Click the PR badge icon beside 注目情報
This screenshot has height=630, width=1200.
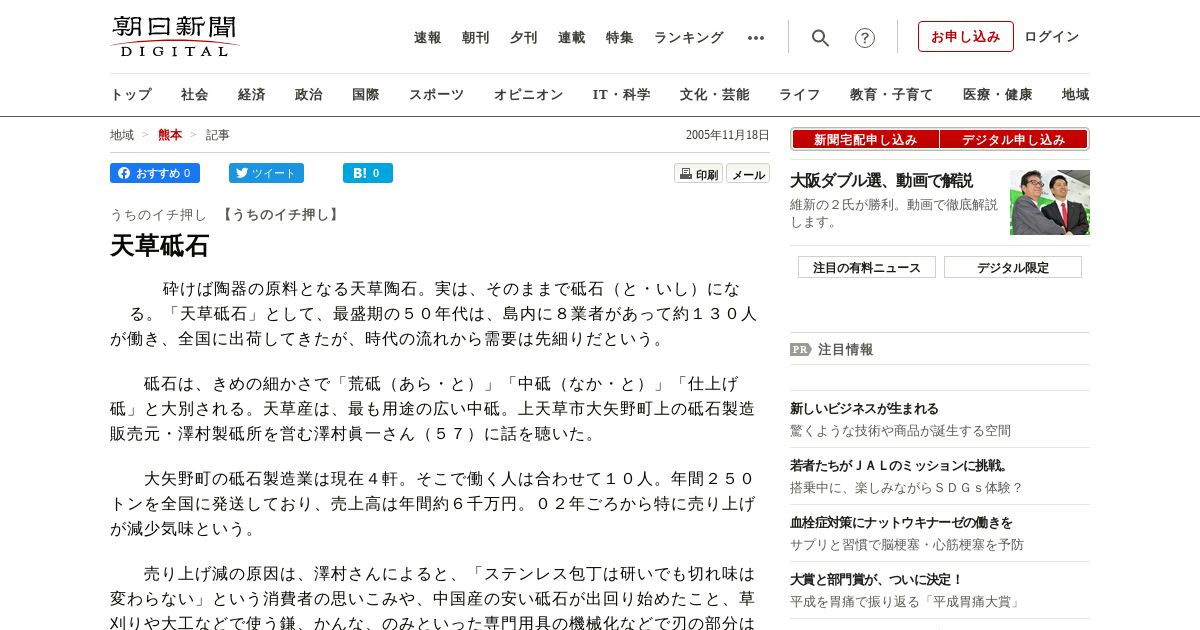(801, 350)
